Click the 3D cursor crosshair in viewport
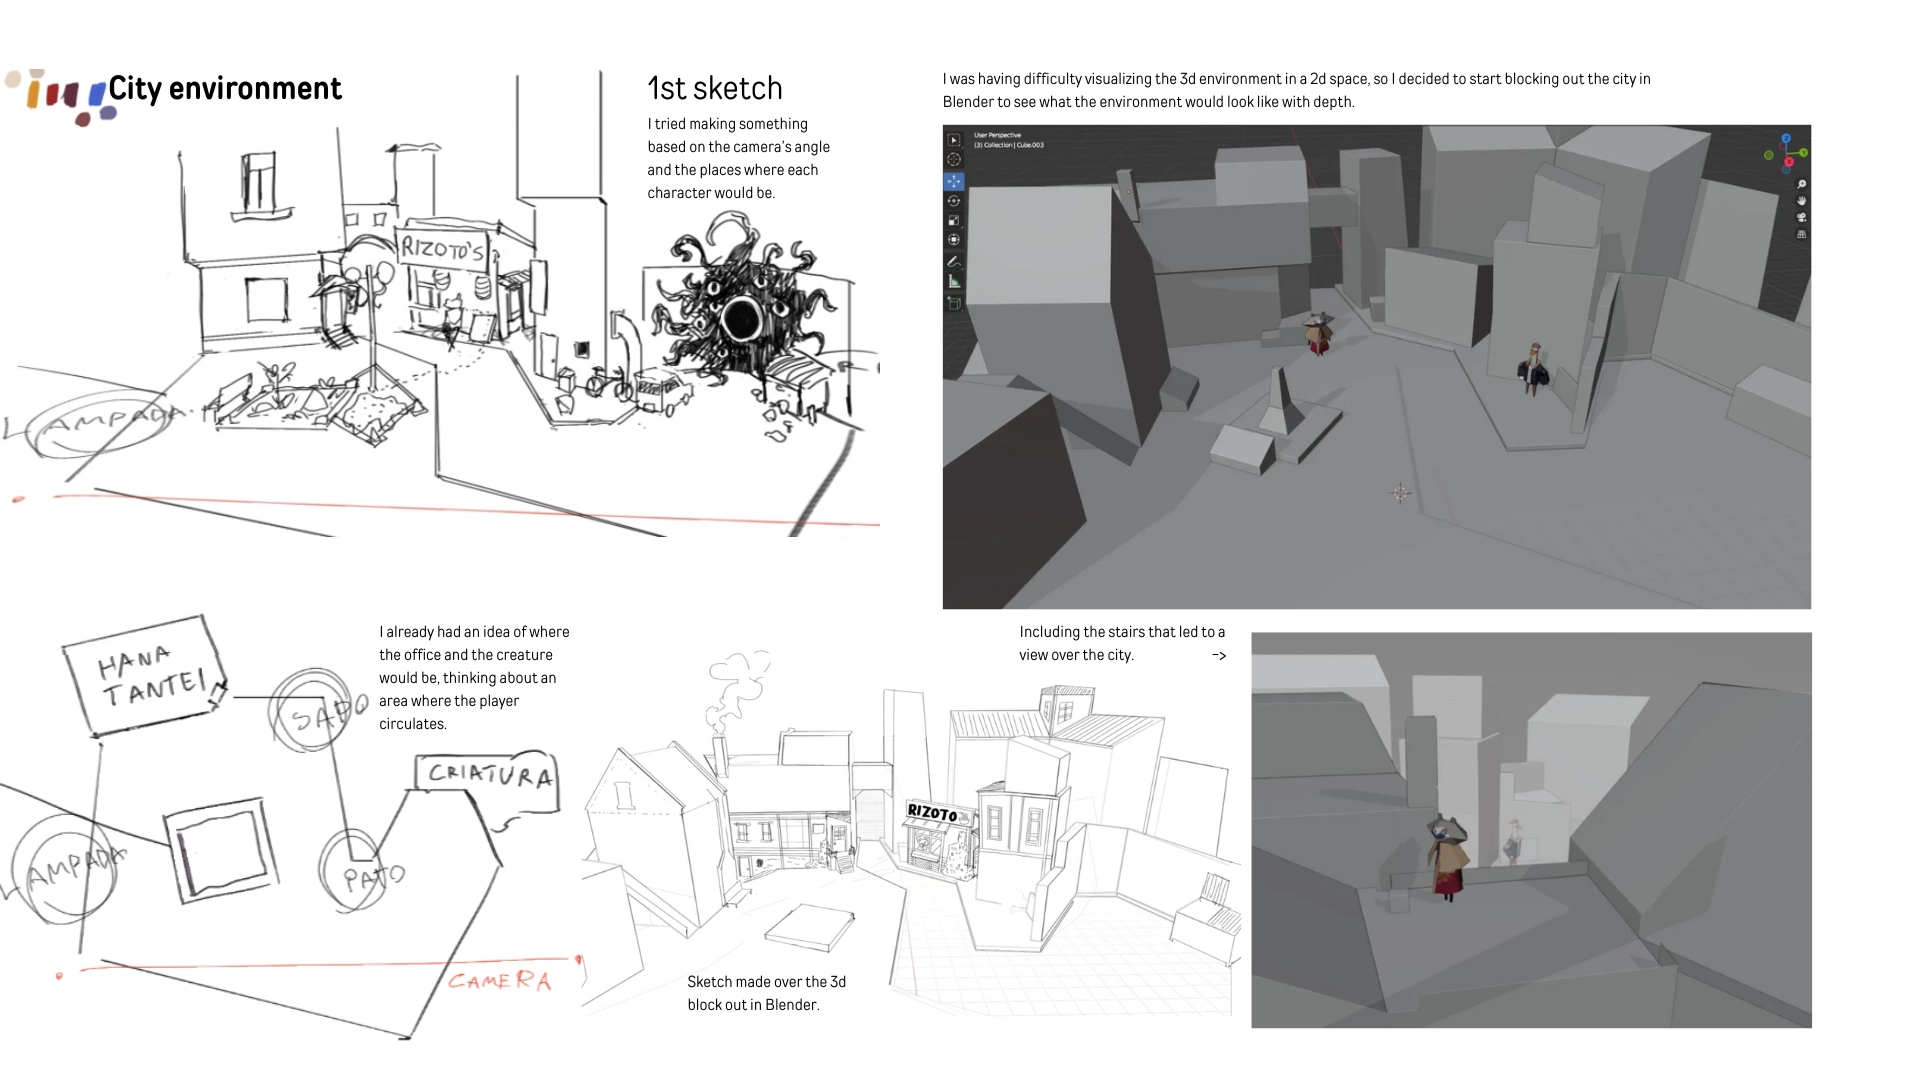Image resolution: width=1920 pixels, height=1080 pixels. pos(1400,493)
